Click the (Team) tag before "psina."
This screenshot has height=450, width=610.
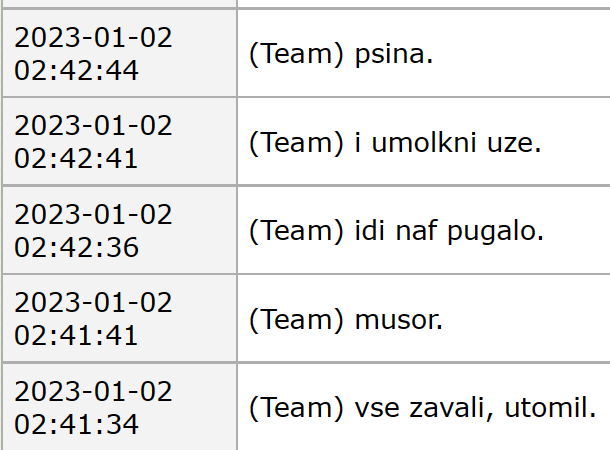click(297, 54)
